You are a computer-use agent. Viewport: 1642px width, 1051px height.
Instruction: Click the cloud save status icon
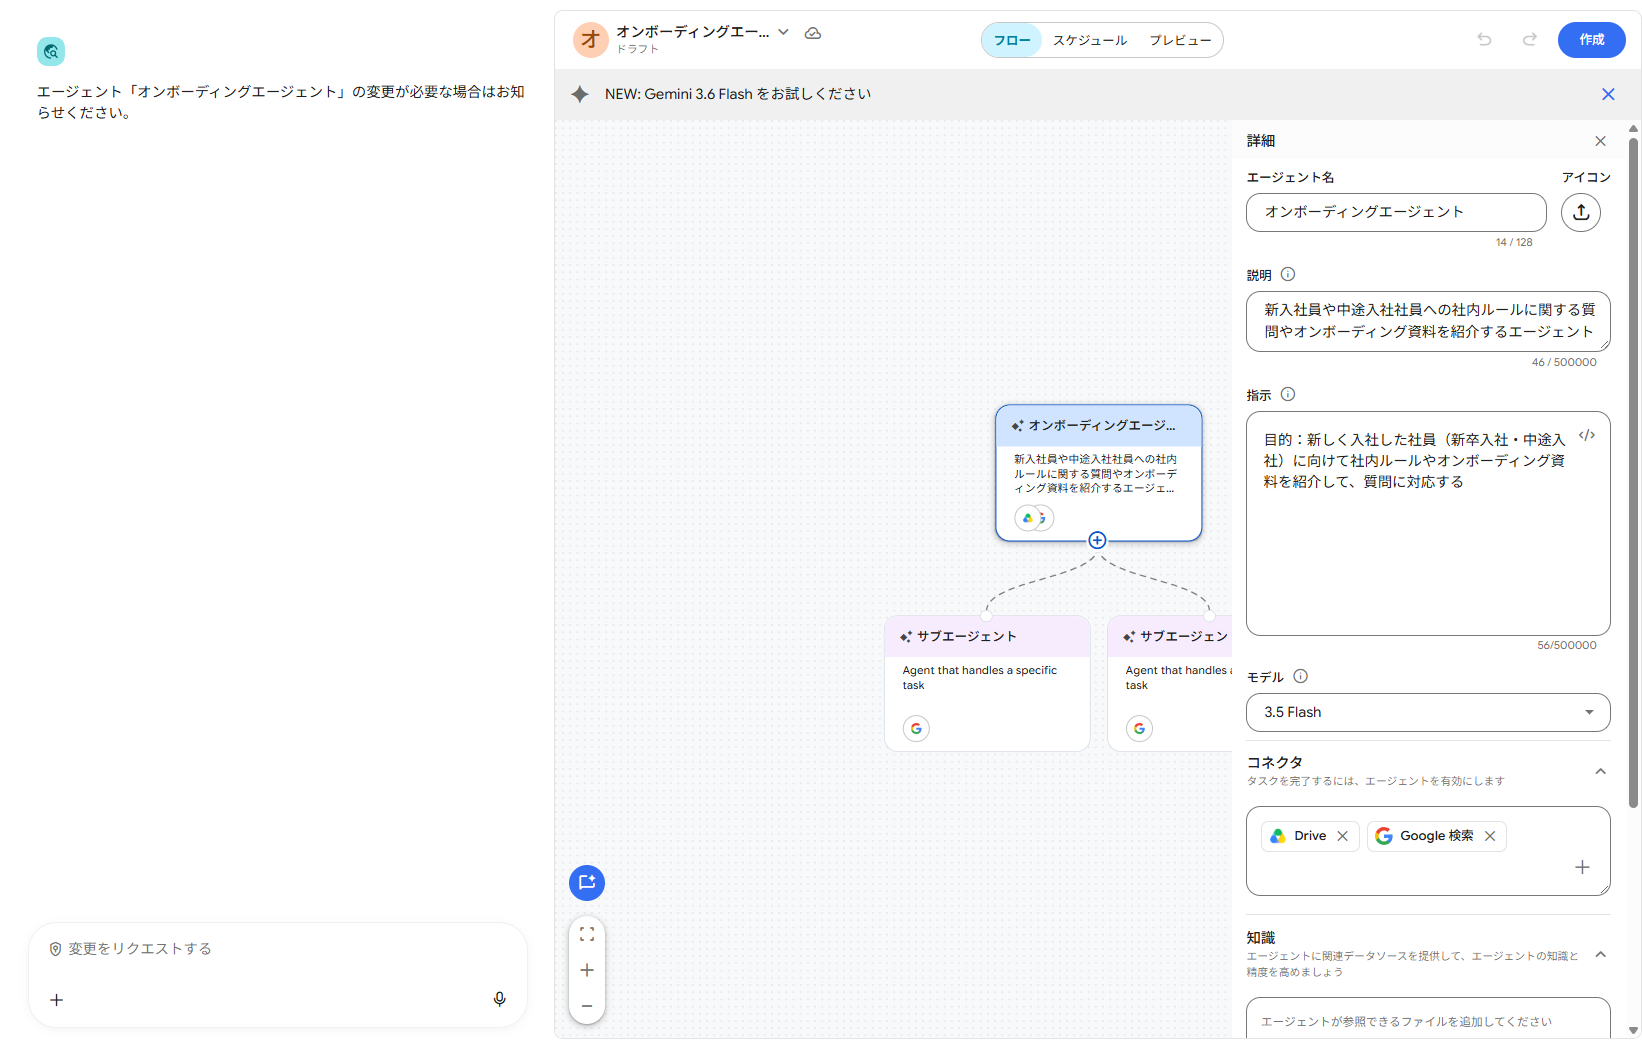pos(813,33)
